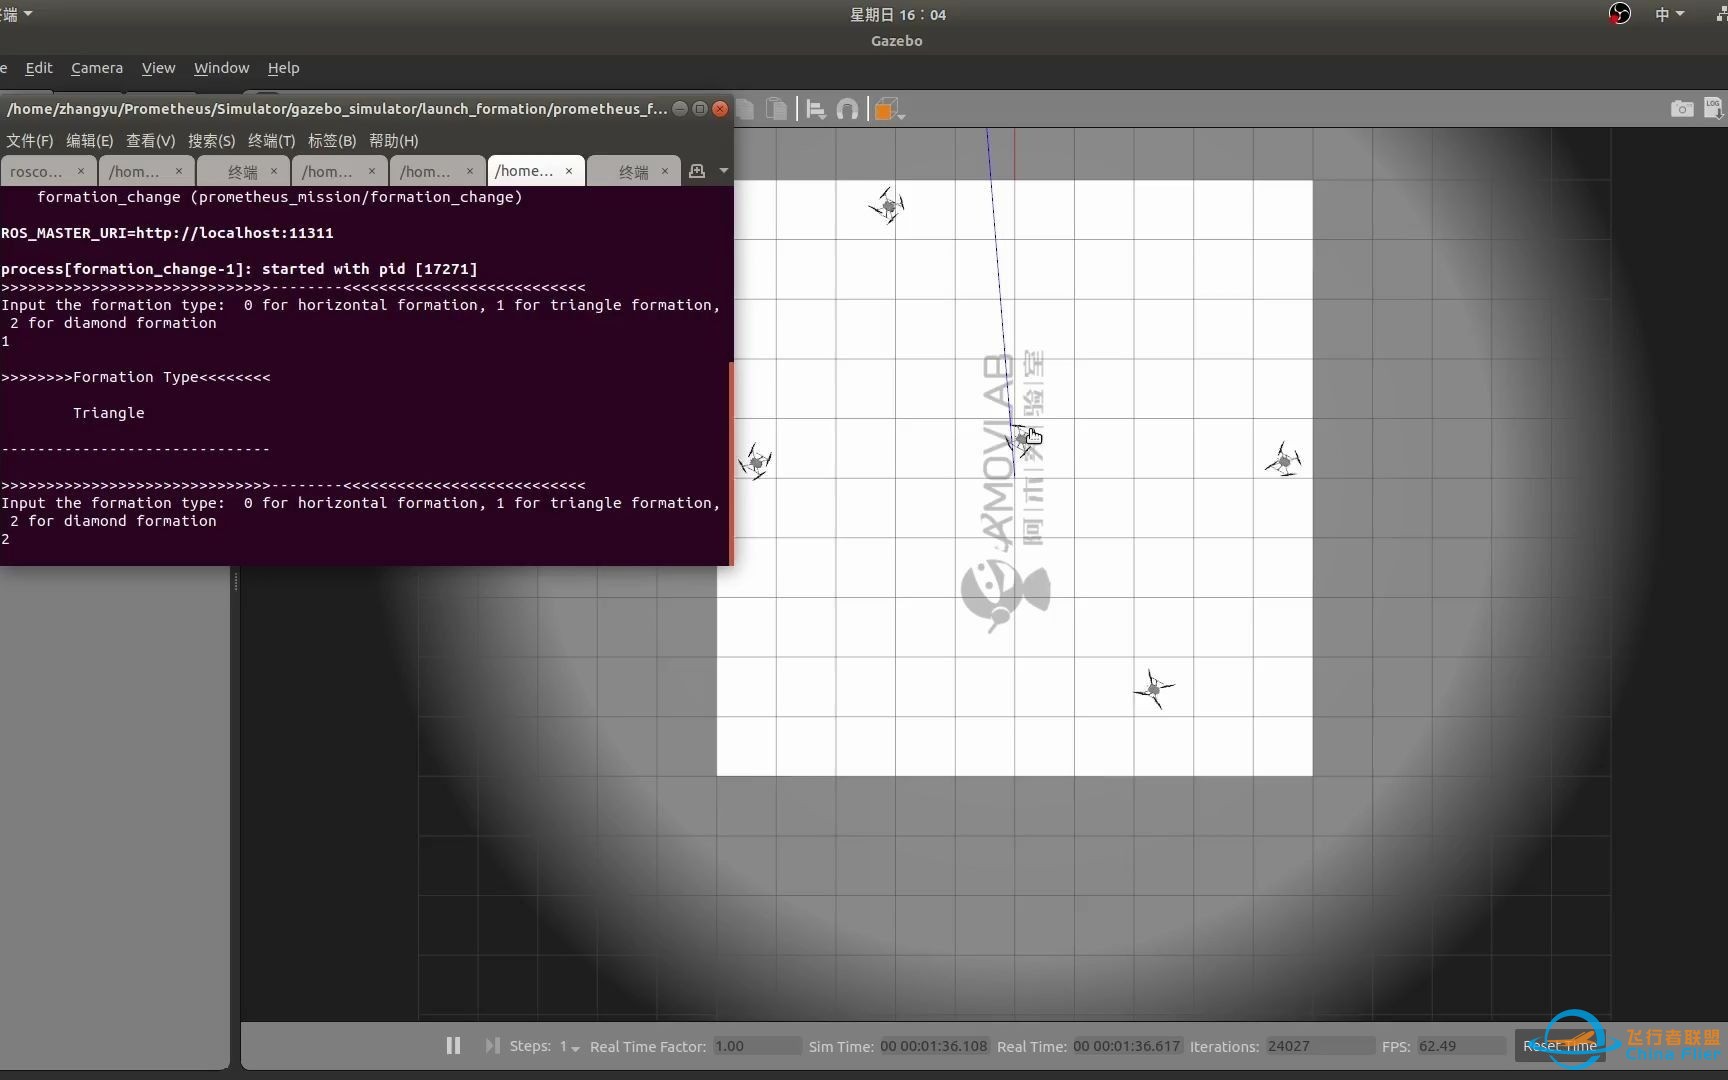
Task: Close the terminal window
Action: point(720,108)
